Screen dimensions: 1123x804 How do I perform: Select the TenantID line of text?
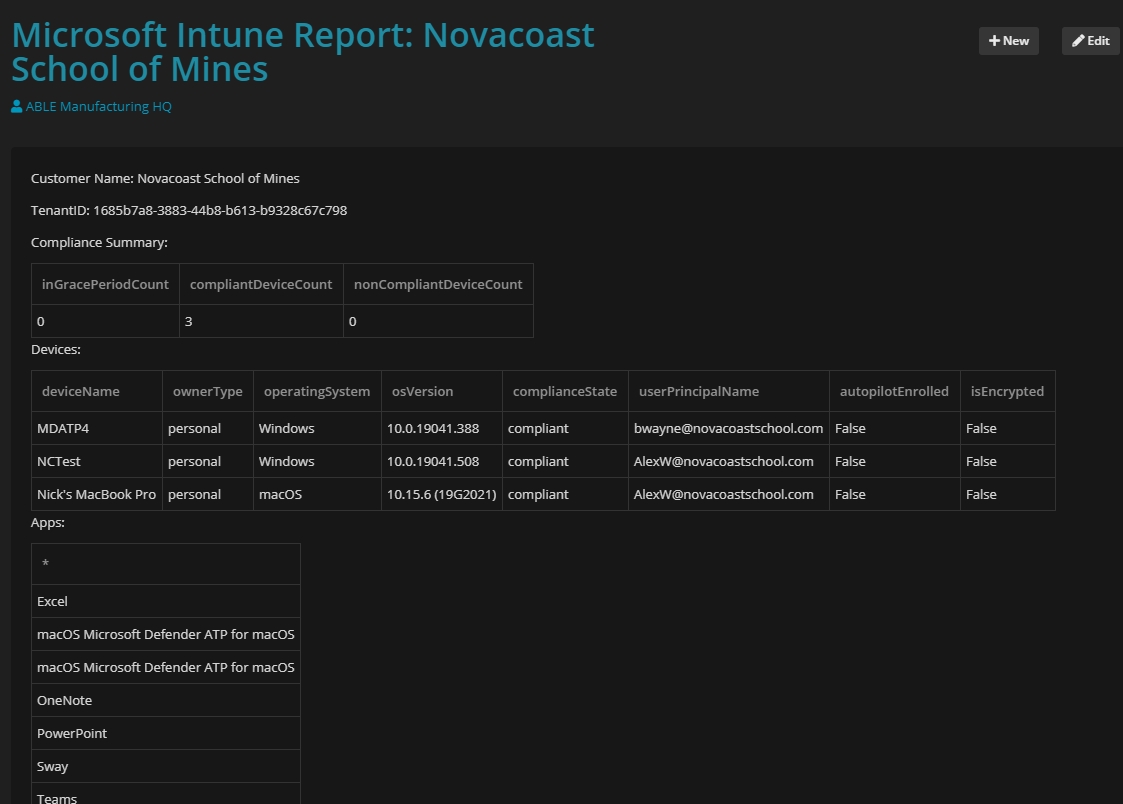pyautogui.click(x=189, y=210)
